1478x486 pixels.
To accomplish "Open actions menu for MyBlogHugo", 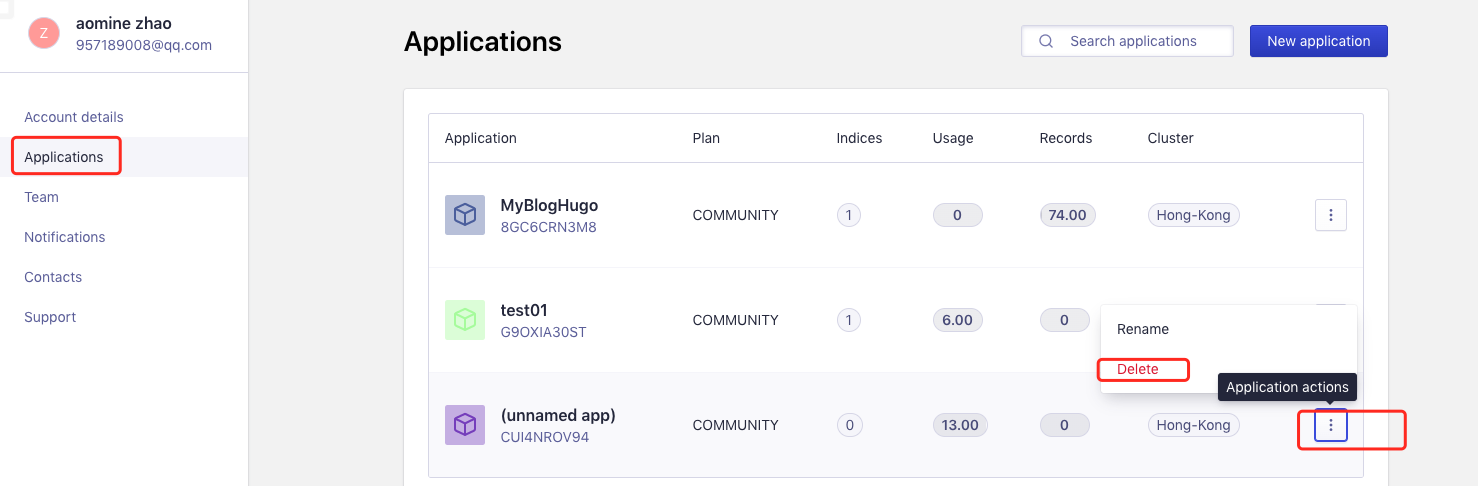I will [1330, 215].
